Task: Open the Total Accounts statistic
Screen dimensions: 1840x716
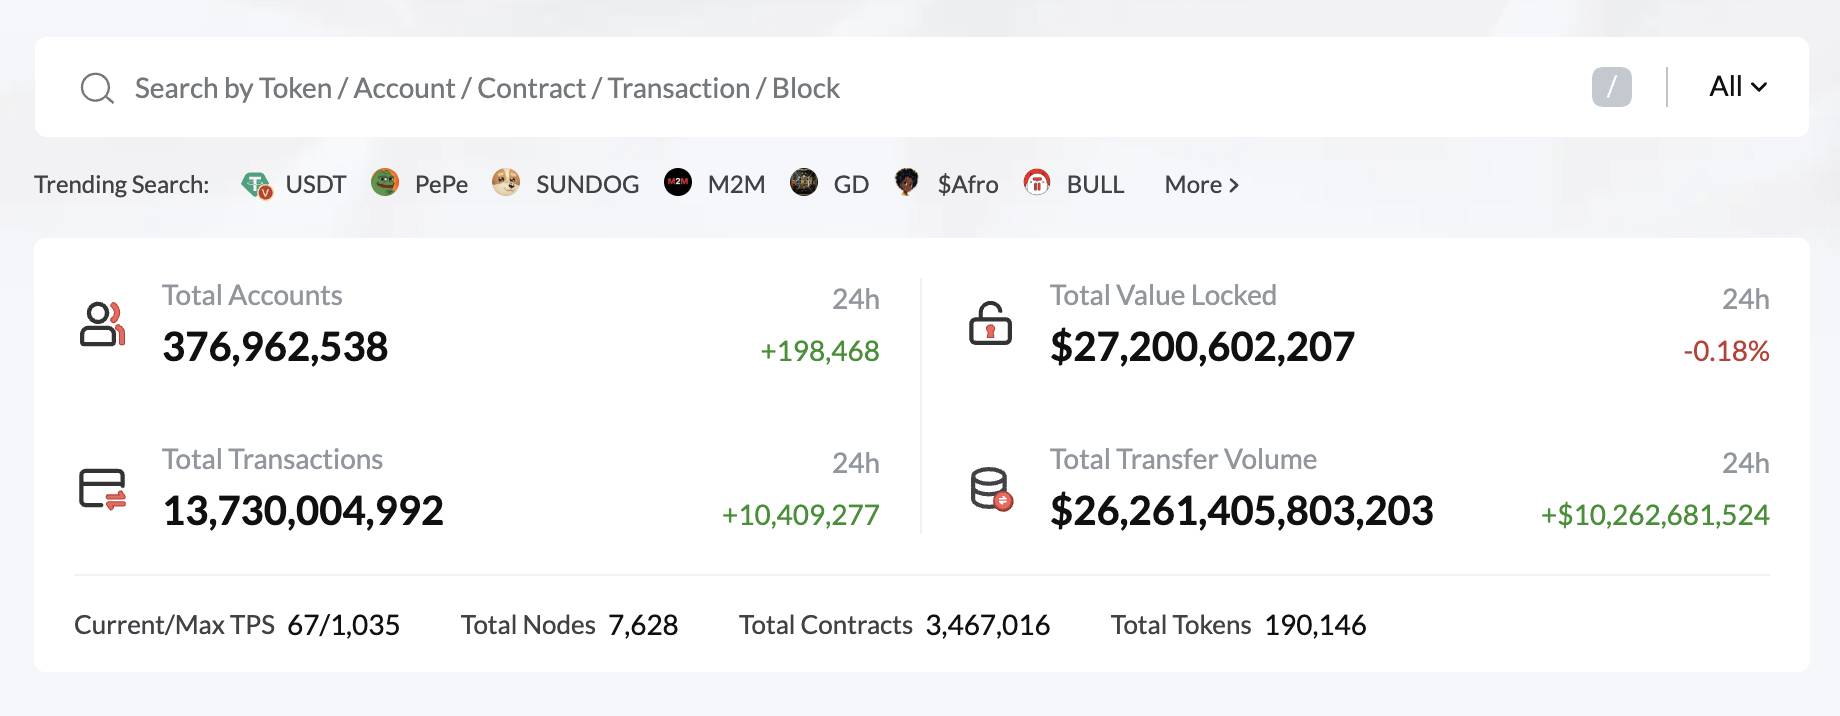Action: click(x=274, y=348)
